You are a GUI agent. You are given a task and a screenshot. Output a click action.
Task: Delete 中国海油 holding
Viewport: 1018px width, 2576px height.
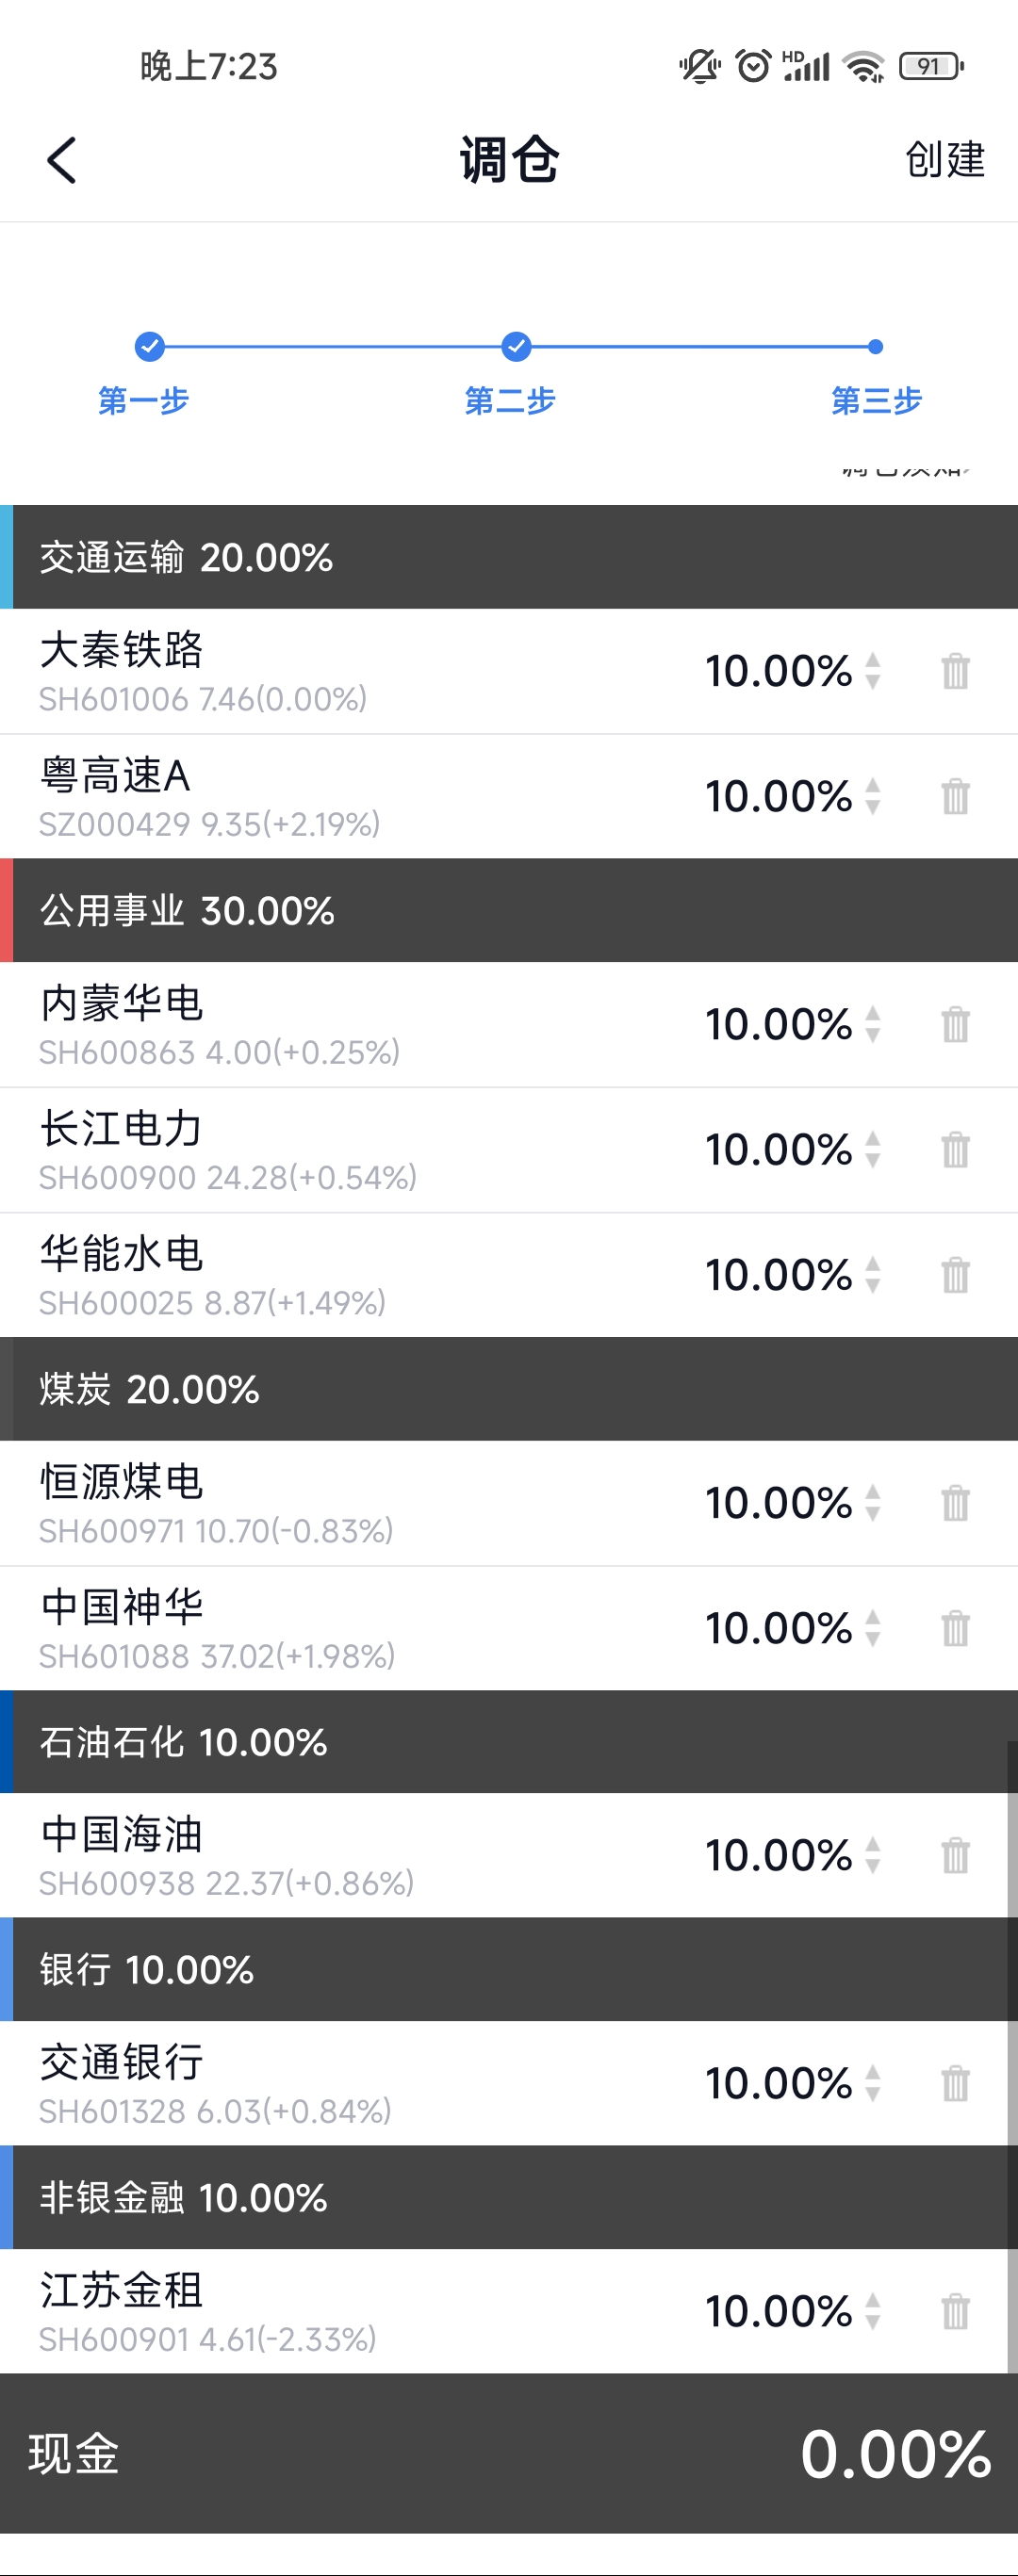[x=955, y=1856]
